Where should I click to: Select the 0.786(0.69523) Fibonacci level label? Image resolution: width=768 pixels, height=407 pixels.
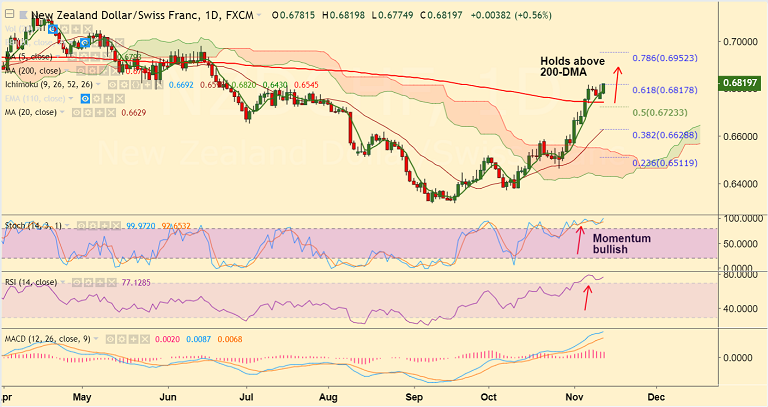click(665, 58)
